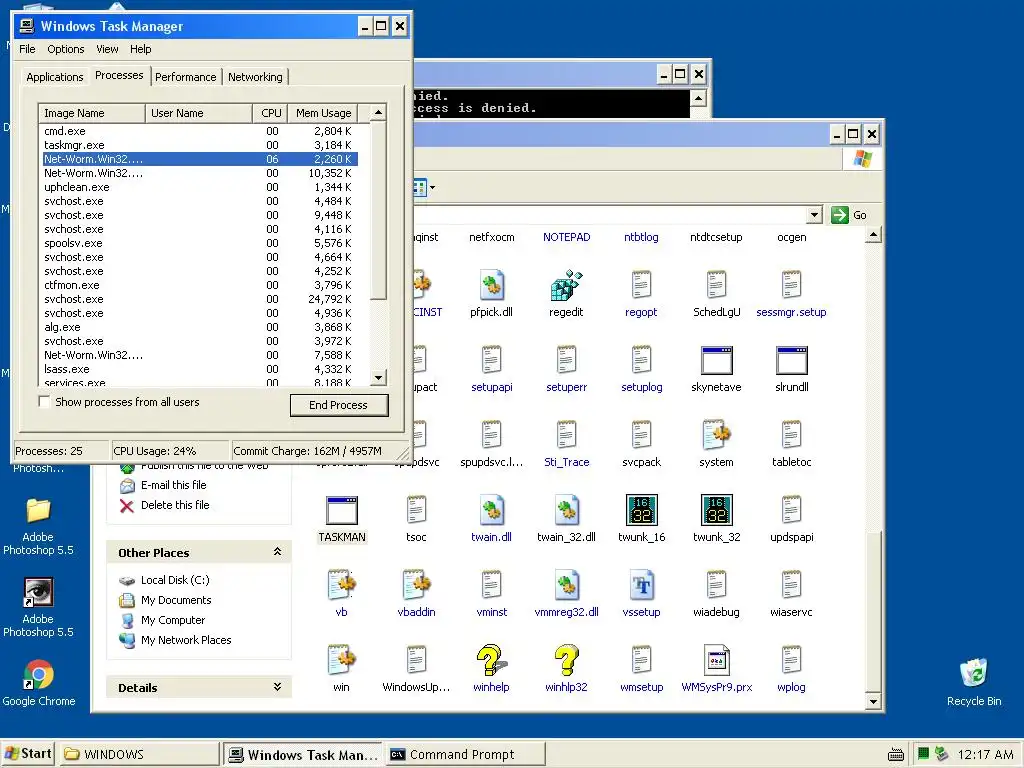Select the twain_32.dll file icon

coord(566,511)
